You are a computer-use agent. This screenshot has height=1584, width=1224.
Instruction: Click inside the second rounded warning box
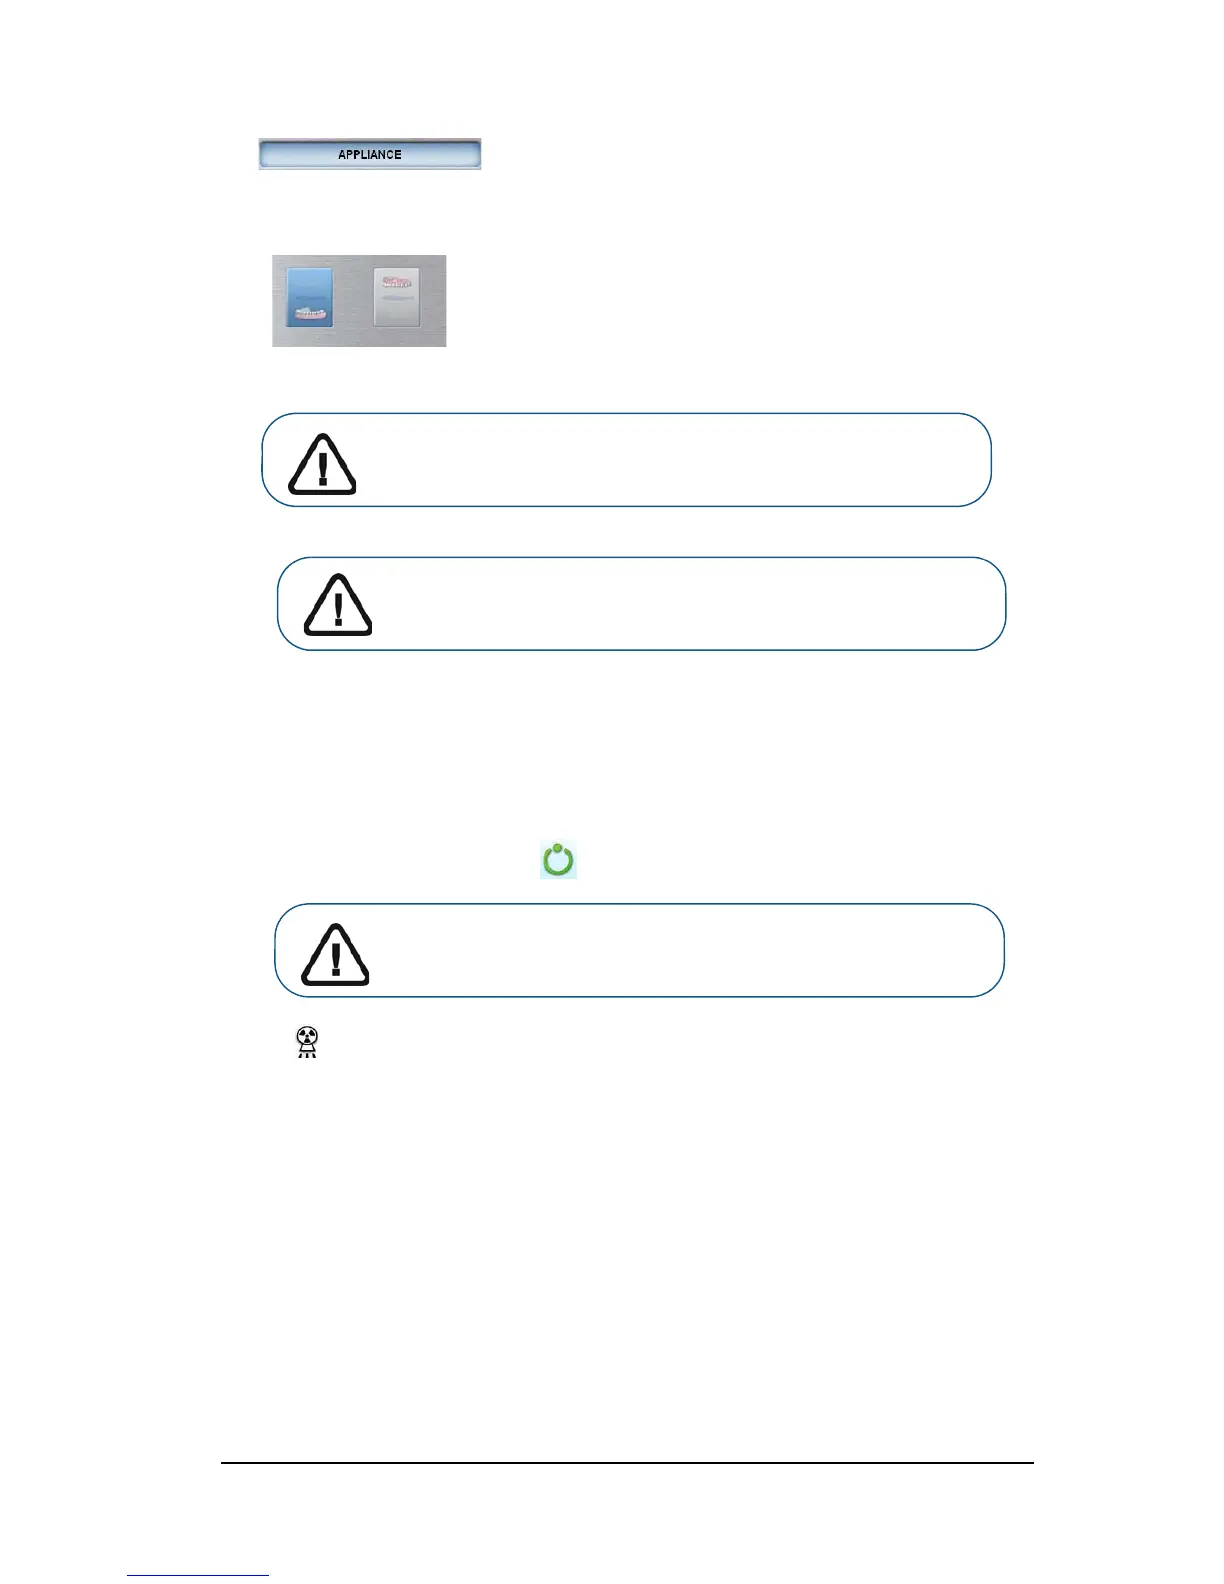[x=641, y=604]
